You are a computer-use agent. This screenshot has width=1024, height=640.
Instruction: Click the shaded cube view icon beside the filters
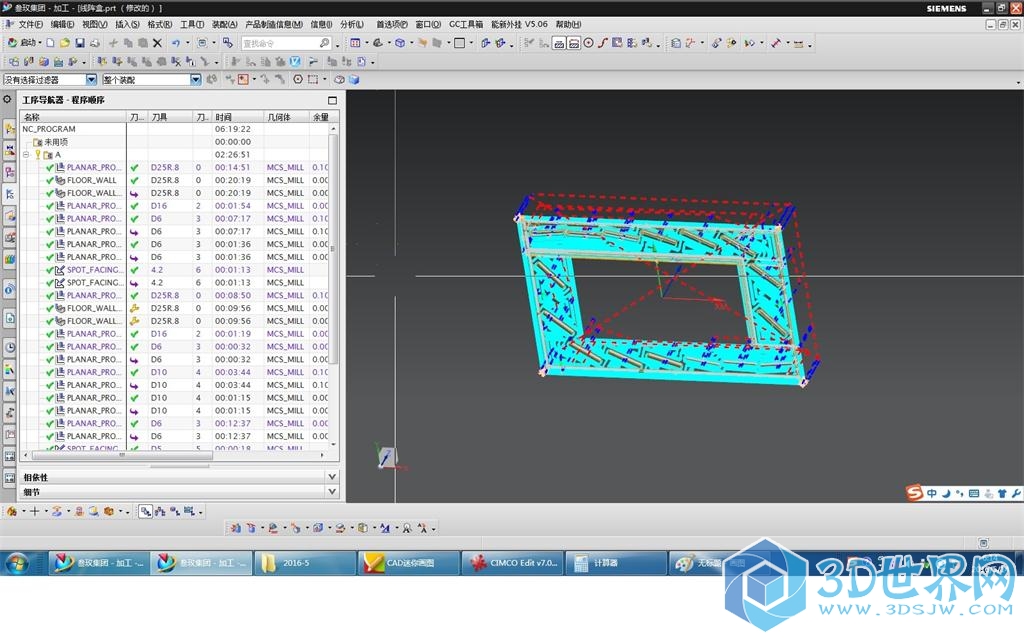[x=354, y=80]
